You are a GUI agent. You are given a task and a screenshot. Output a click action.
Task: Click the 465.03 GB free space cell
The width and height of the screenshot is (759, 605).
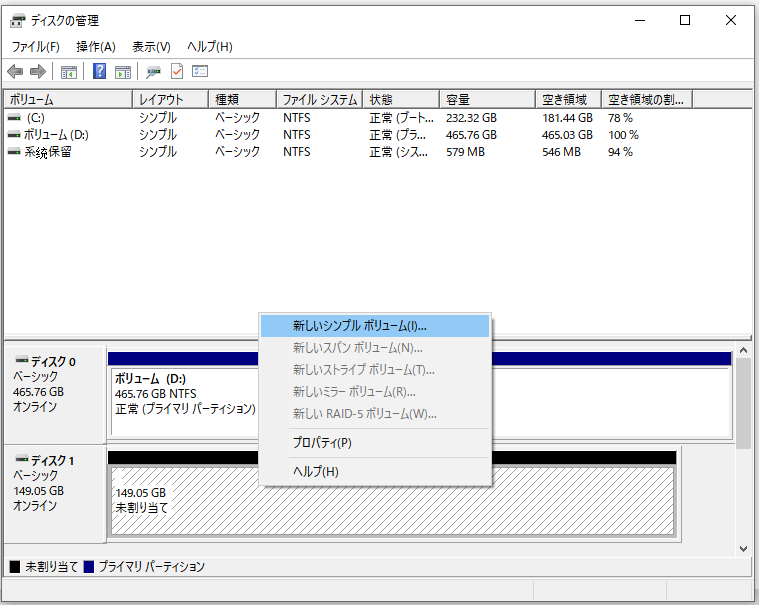coord(567,135)
